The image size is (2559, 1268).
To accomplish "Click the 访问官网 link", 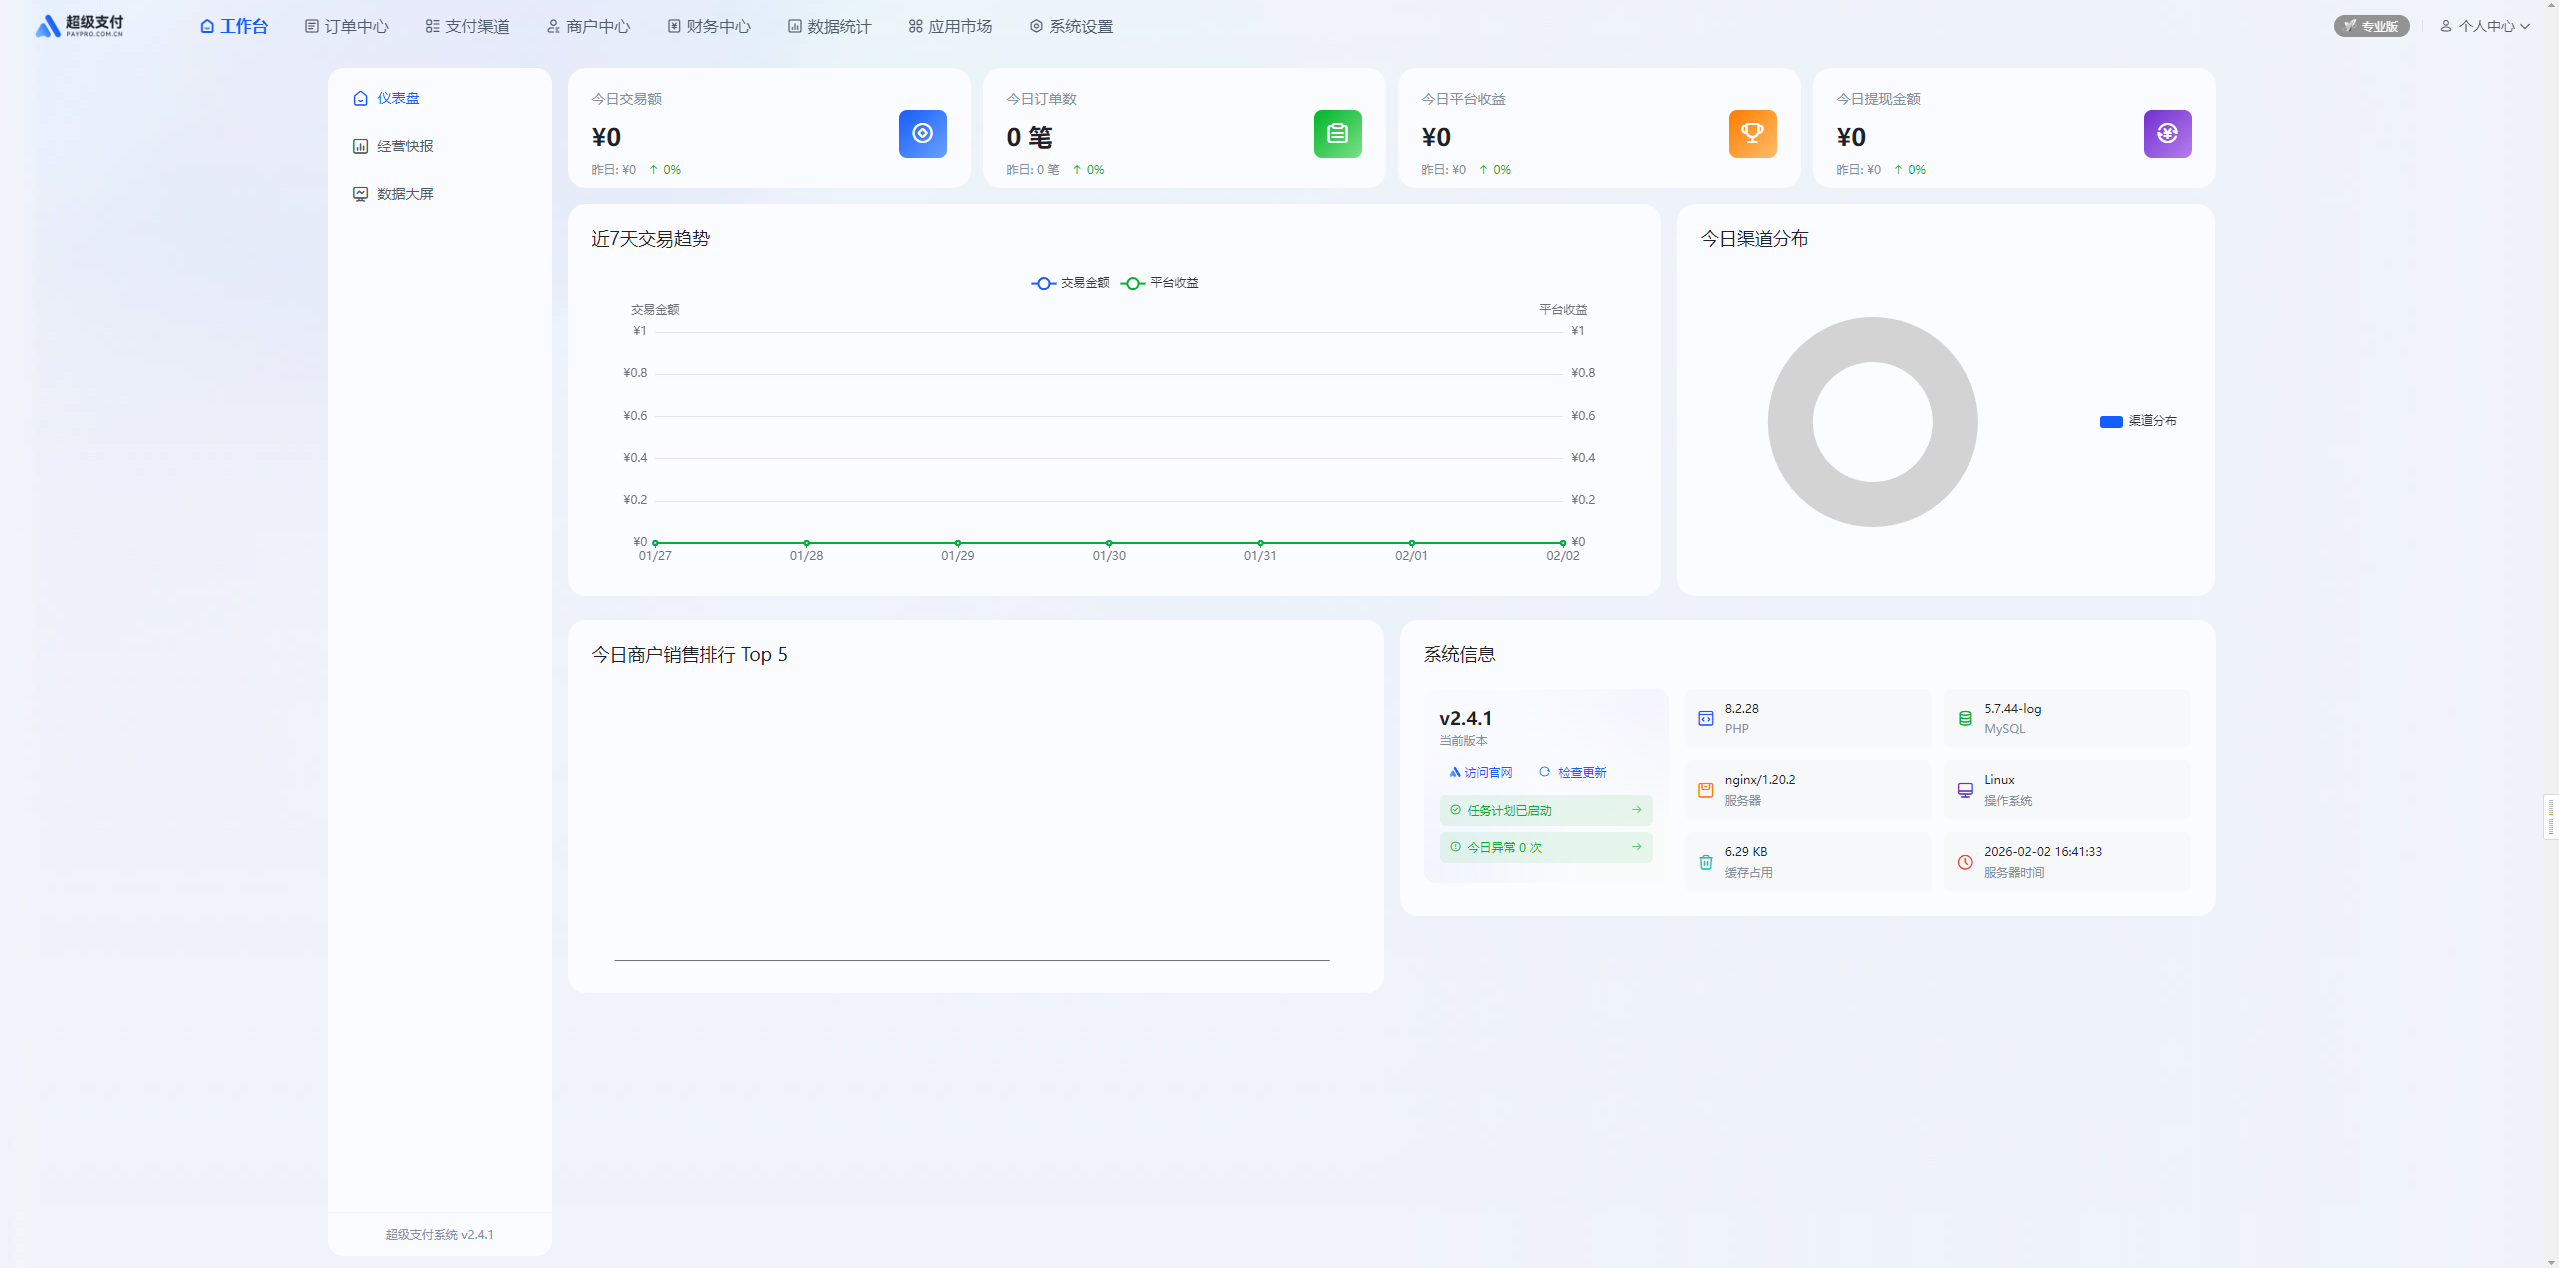I will 1481,772.
